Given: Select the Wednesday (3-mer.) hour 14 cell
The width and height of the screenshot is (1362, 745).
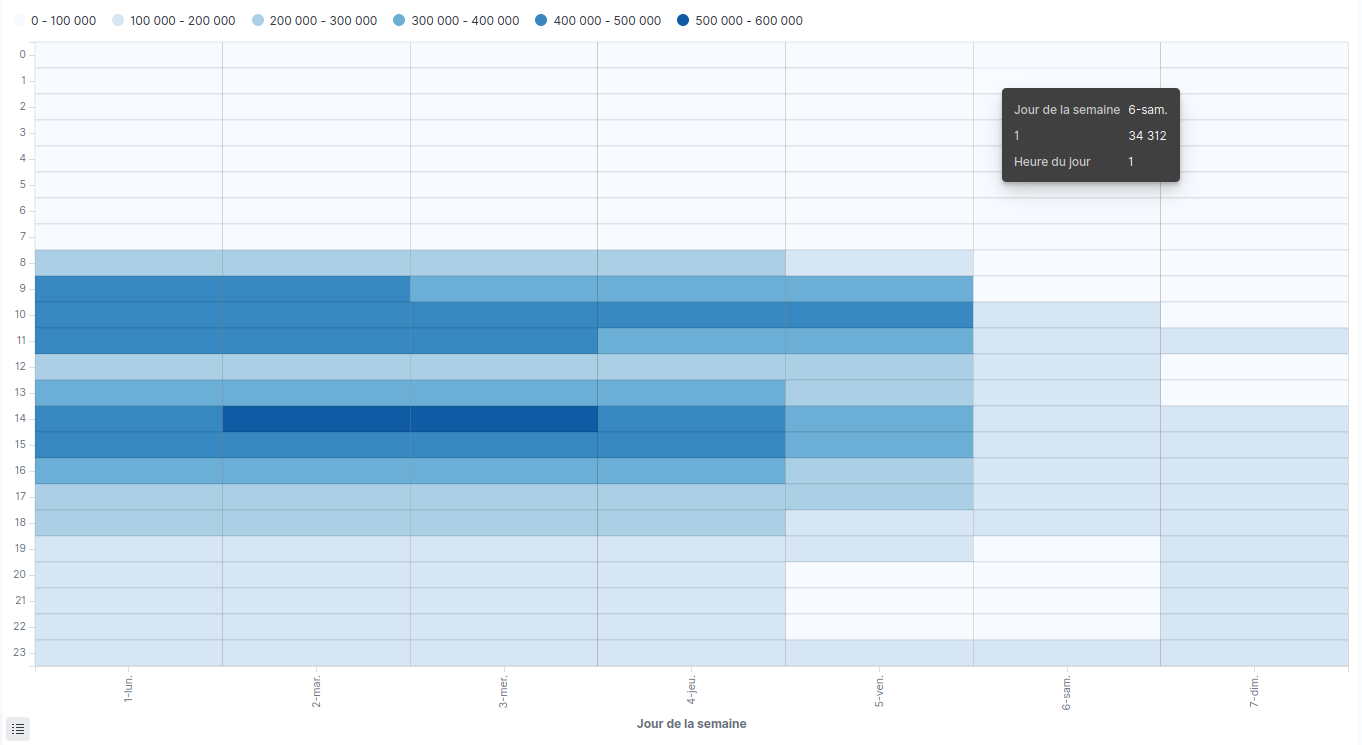Looking at the screenshot, I should [504, 419].
